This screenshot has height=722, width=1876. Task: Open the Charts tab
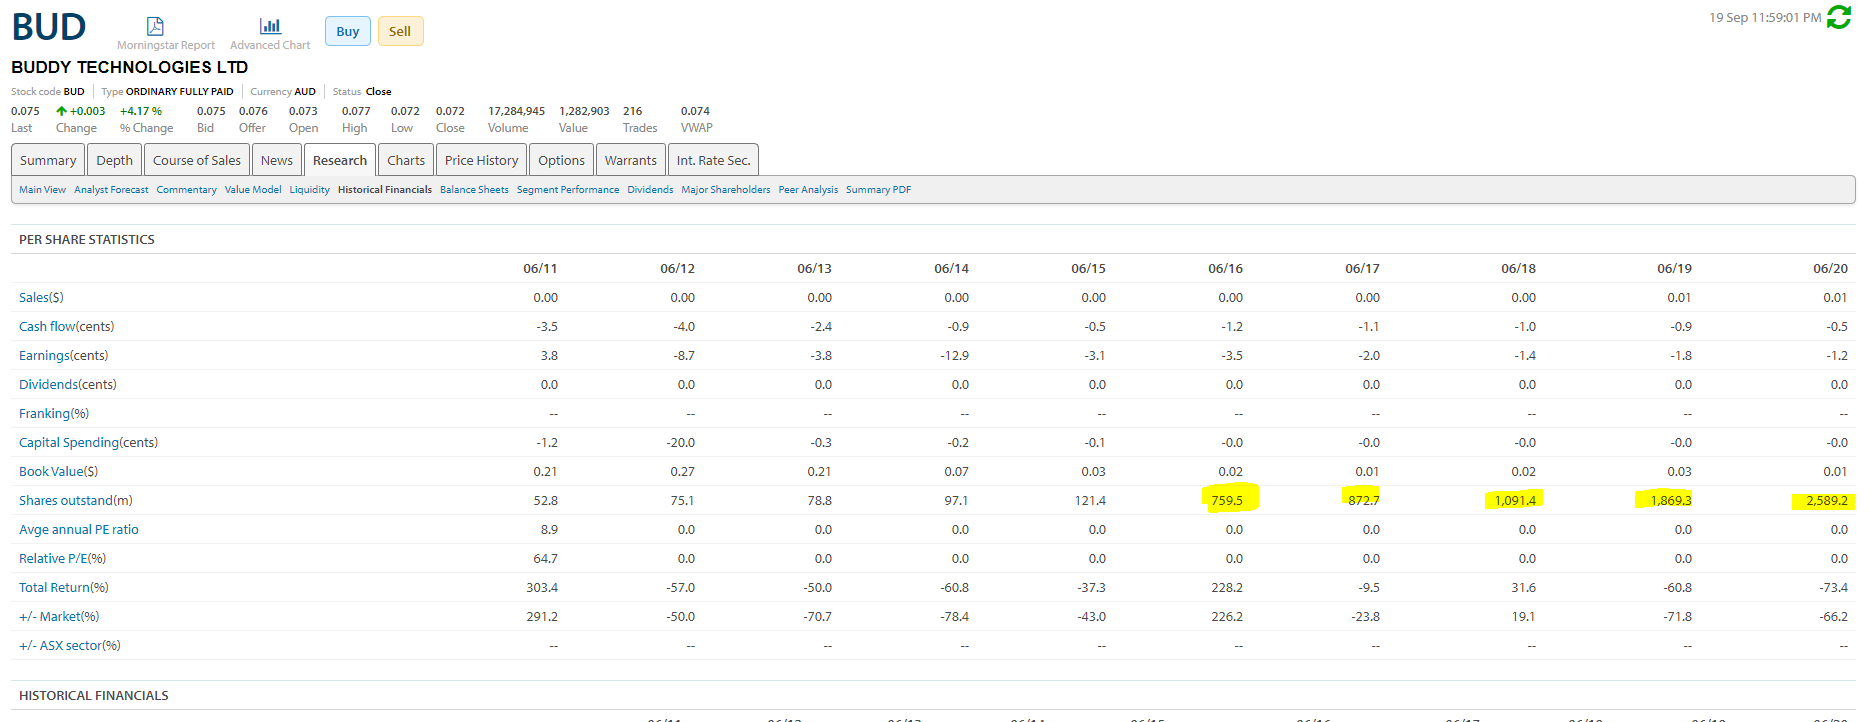pyautogui.click(x=406, y=160)
